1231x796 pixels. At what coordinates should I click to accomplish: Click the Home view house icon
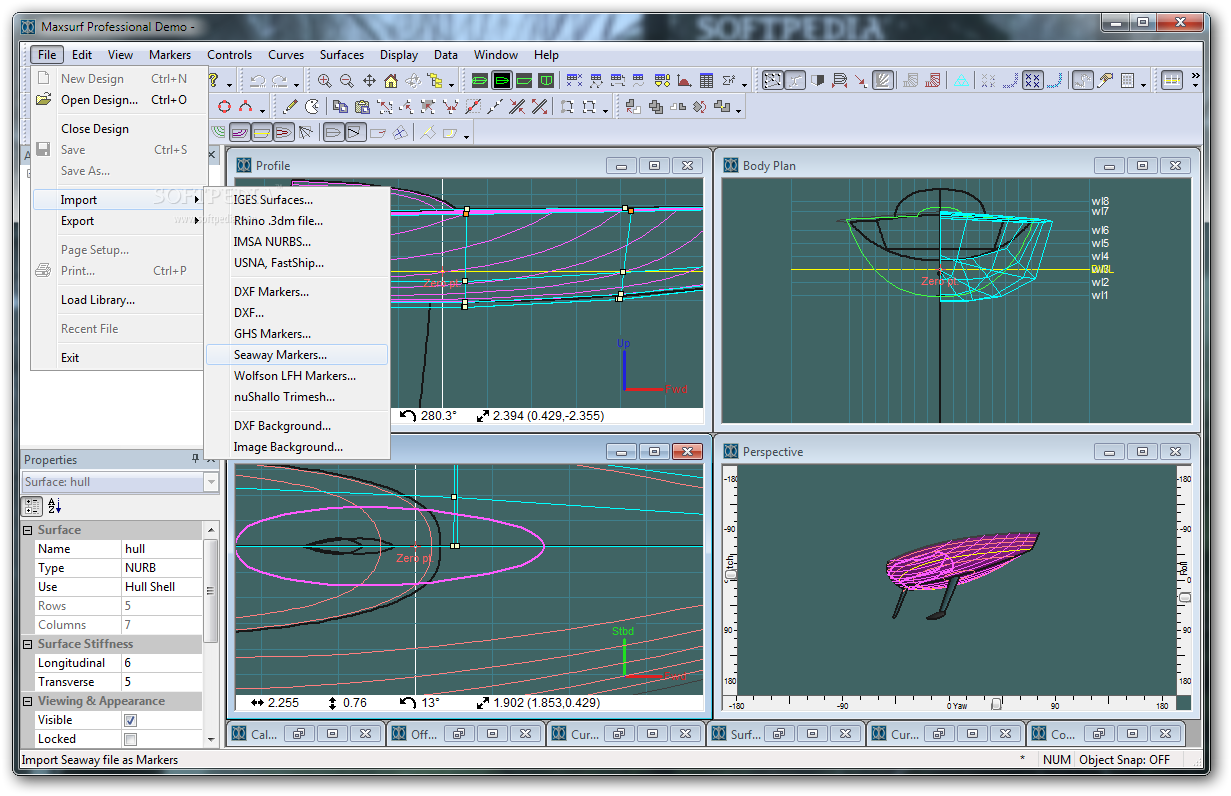391,81
